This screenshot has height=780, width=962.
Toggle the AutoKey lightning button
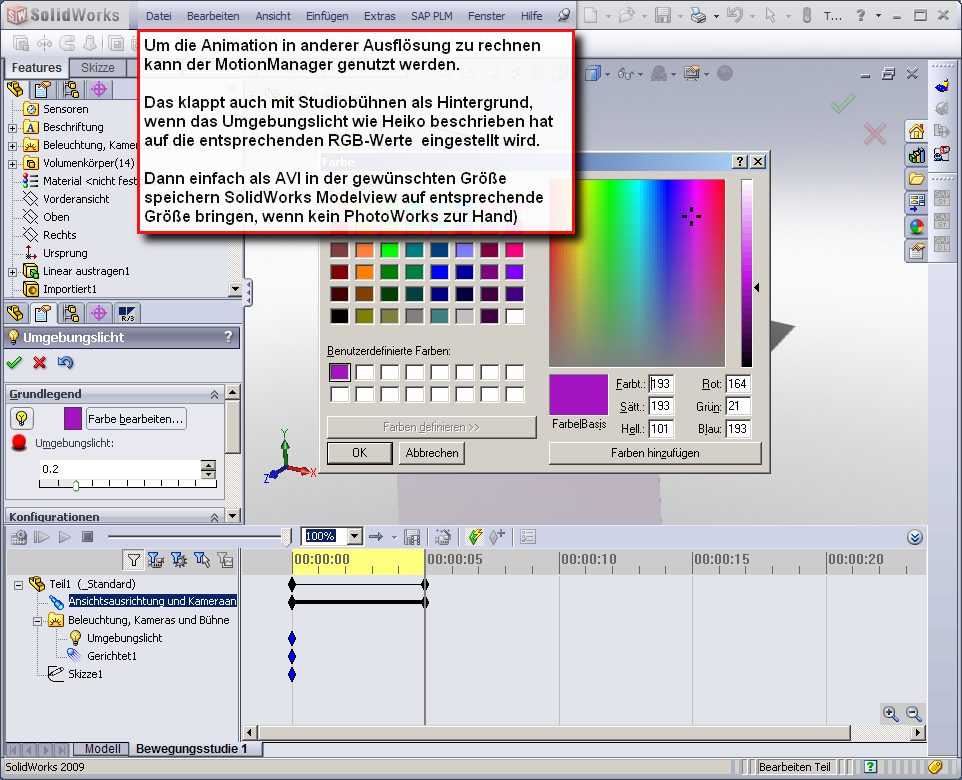pyautogui.click(x=474, y=537)
